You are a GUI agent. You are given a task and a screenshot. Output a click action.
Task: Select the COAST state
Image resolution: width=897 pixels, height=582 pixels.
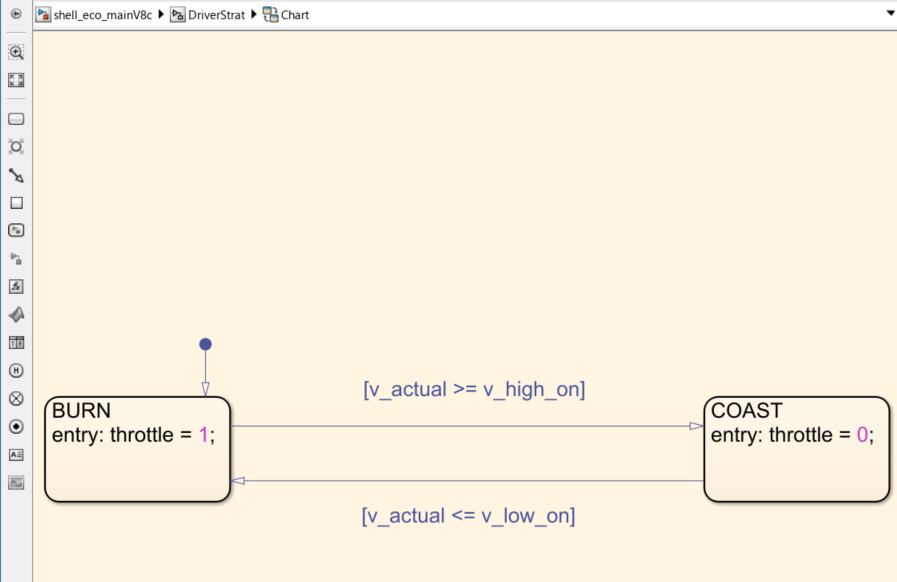pos(795,448)
